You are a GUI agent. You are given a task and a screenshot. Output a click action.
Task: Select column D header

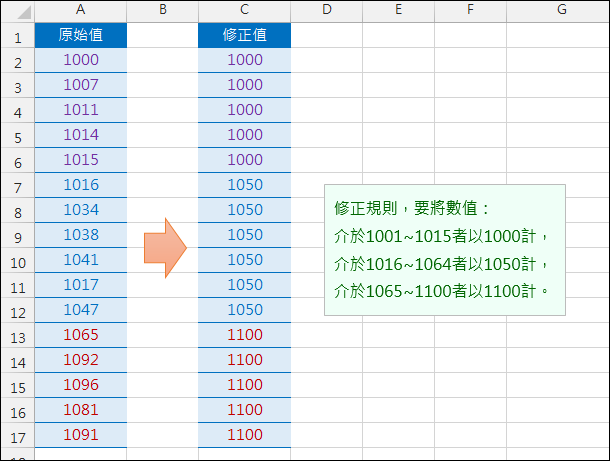[327, 10]
